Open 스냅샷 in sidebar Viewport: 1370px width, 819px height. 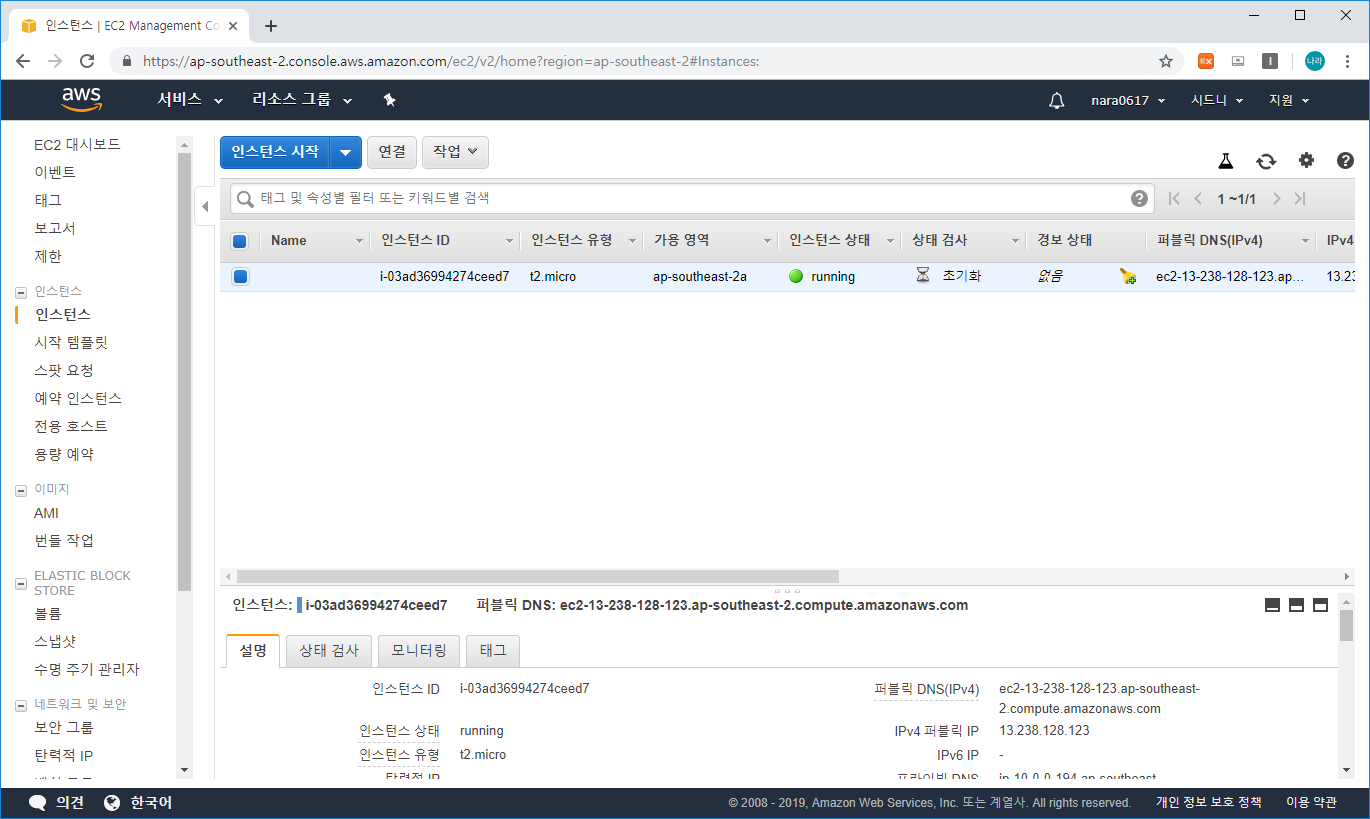[x=55, y=641]
